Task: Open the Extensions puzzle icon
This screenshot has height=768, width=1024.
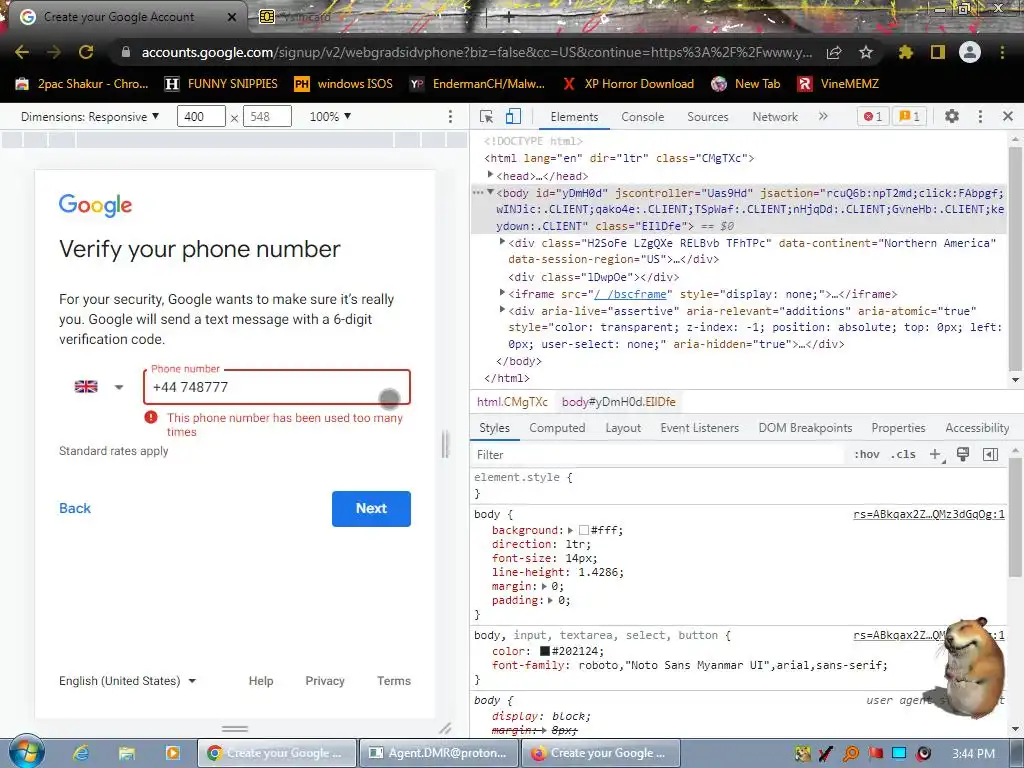Action: pos(906,52)
